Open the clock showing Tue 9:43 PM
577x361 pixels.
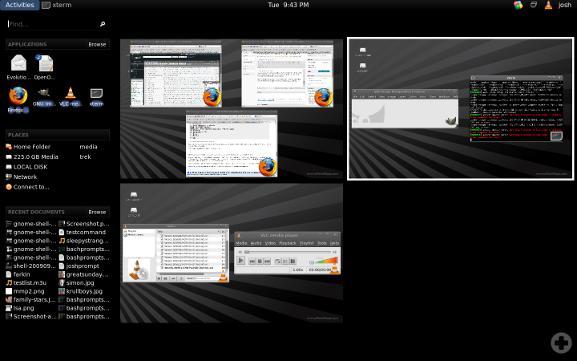pos(288,5)
